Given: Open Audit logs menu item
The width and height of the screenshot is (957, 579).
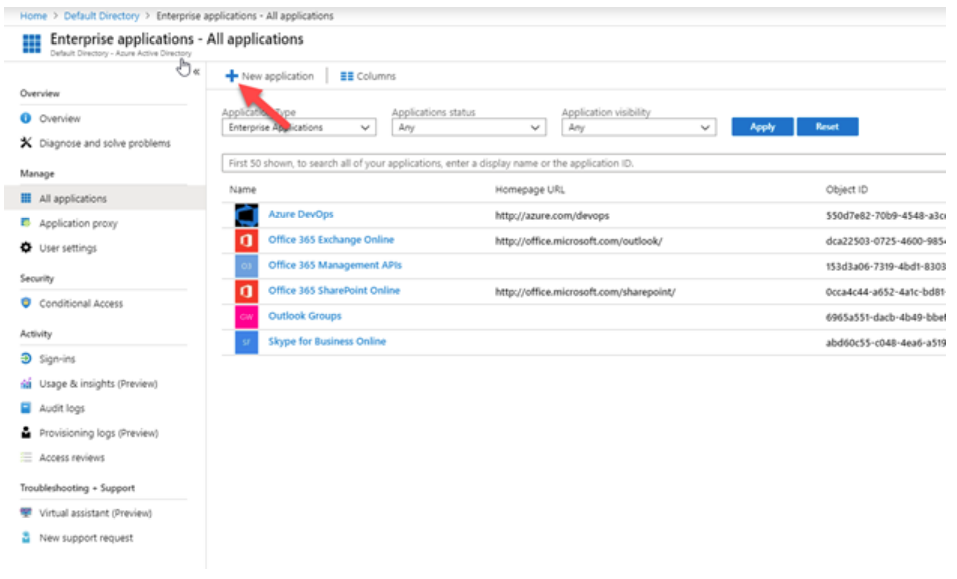Looking at the screenshot, I should coord(62,408).
